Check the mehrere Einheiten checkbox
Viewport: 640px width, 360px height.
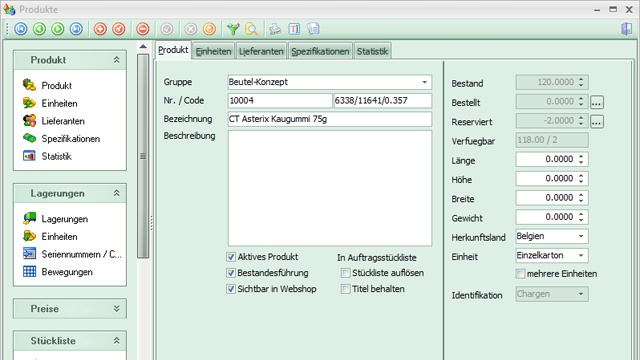(x=520, y=273)
